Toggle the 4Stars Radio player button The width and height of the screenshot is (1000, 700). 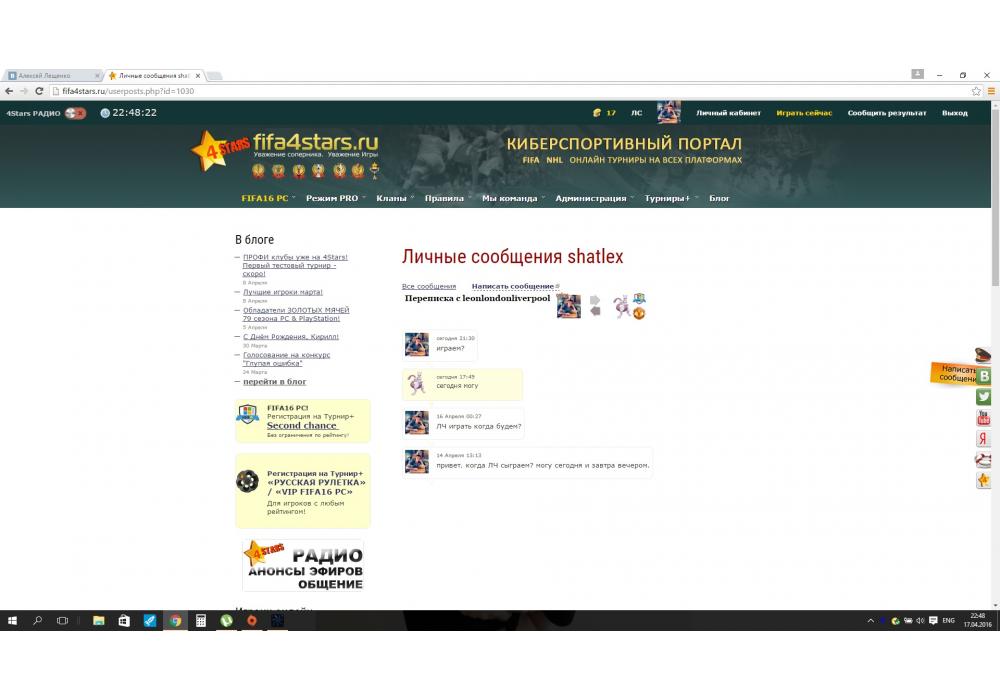(x=75, y=113)
